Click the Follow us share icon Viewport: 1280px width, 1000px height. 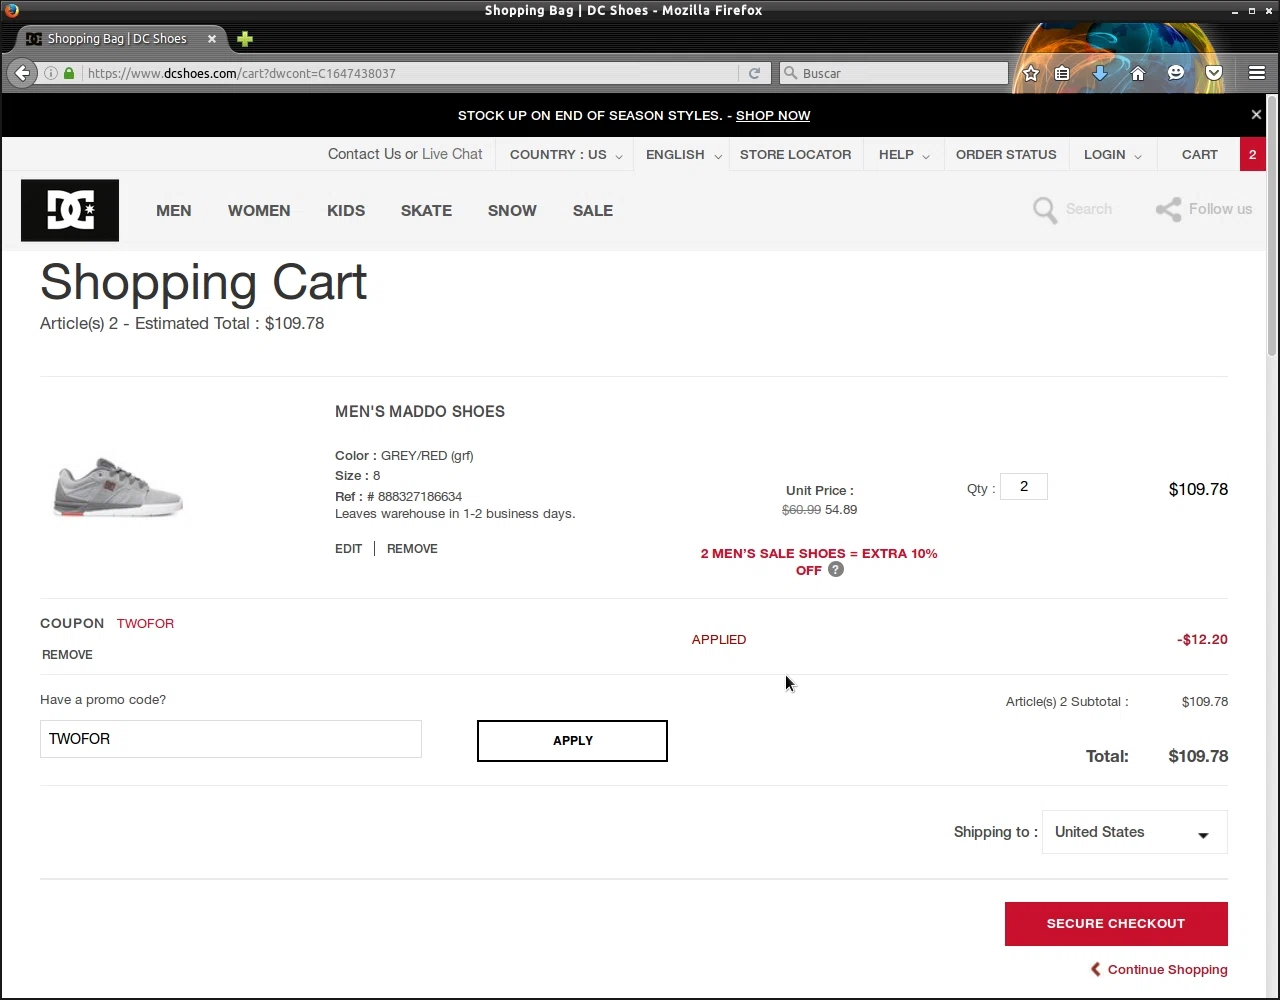(1168, 209)
